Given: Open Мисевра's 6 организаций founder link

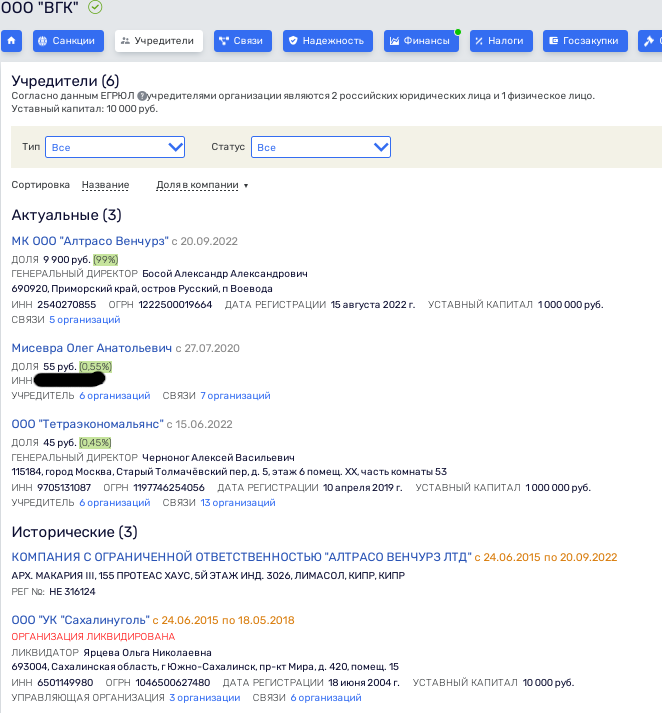Looking at the screenshot, I should (x=115, y=396).
